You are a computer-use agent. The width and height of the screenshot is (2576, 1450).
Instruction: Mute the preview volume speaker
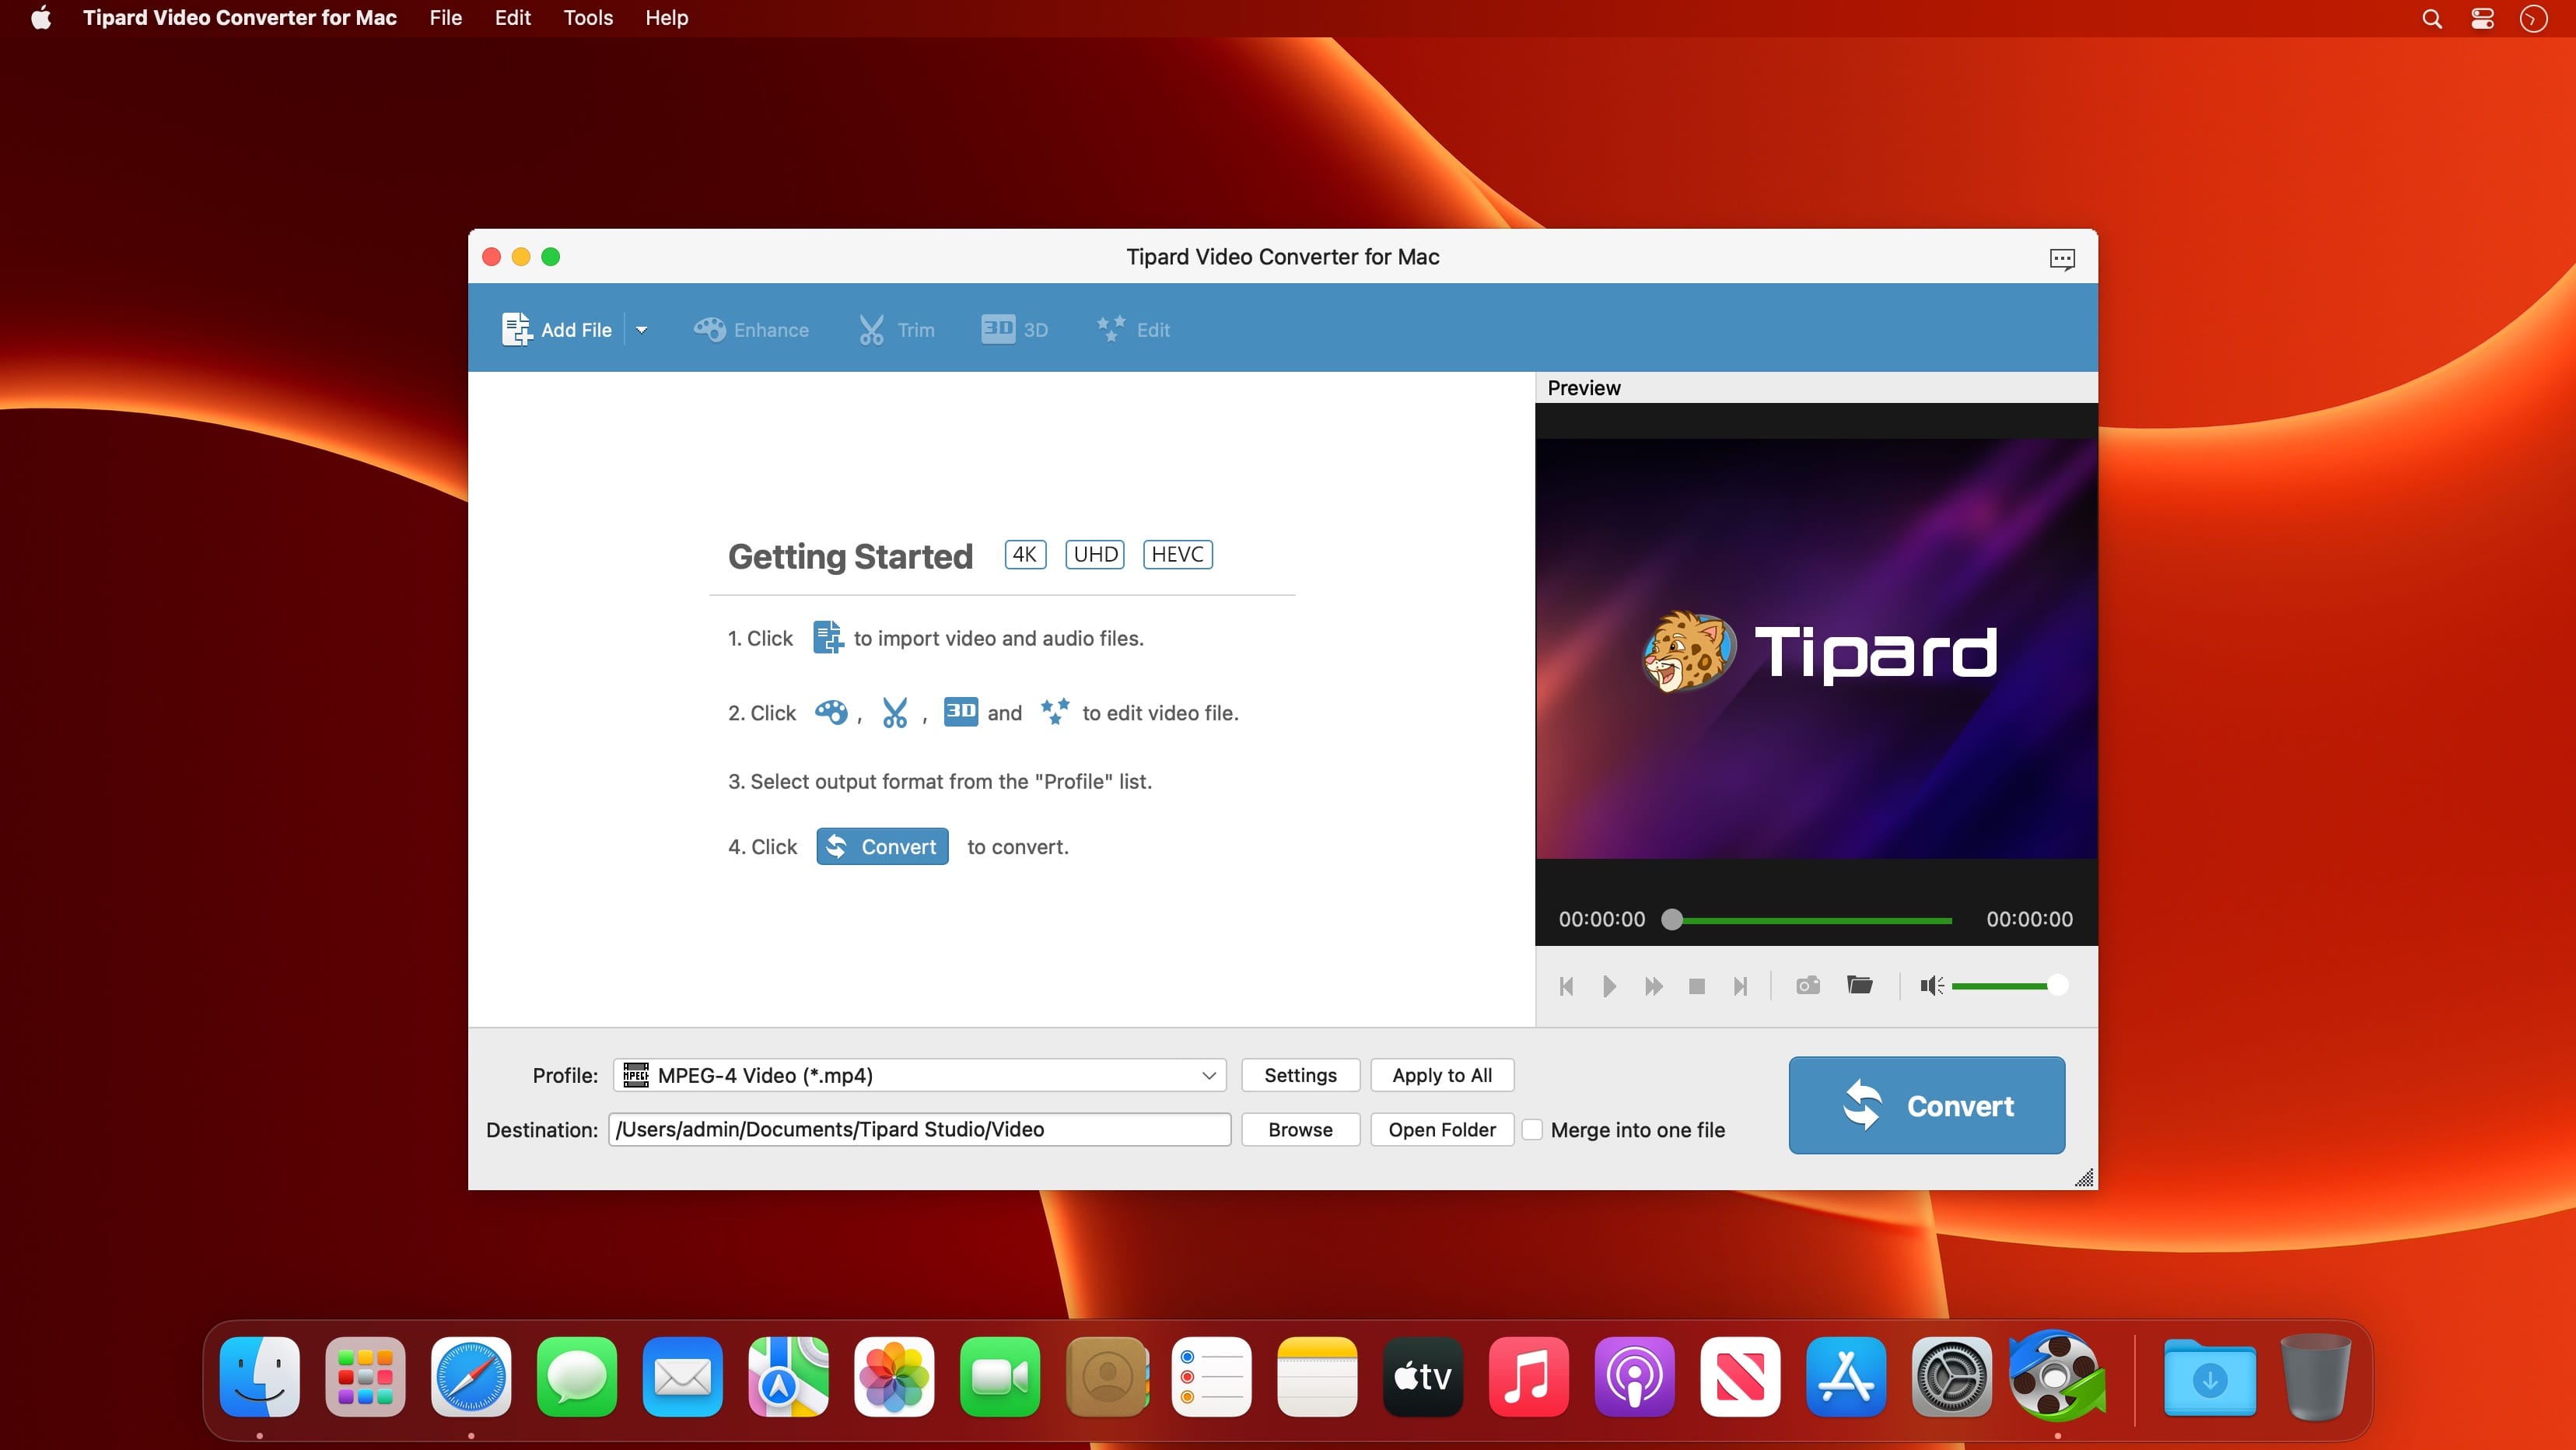[1931, 985]
